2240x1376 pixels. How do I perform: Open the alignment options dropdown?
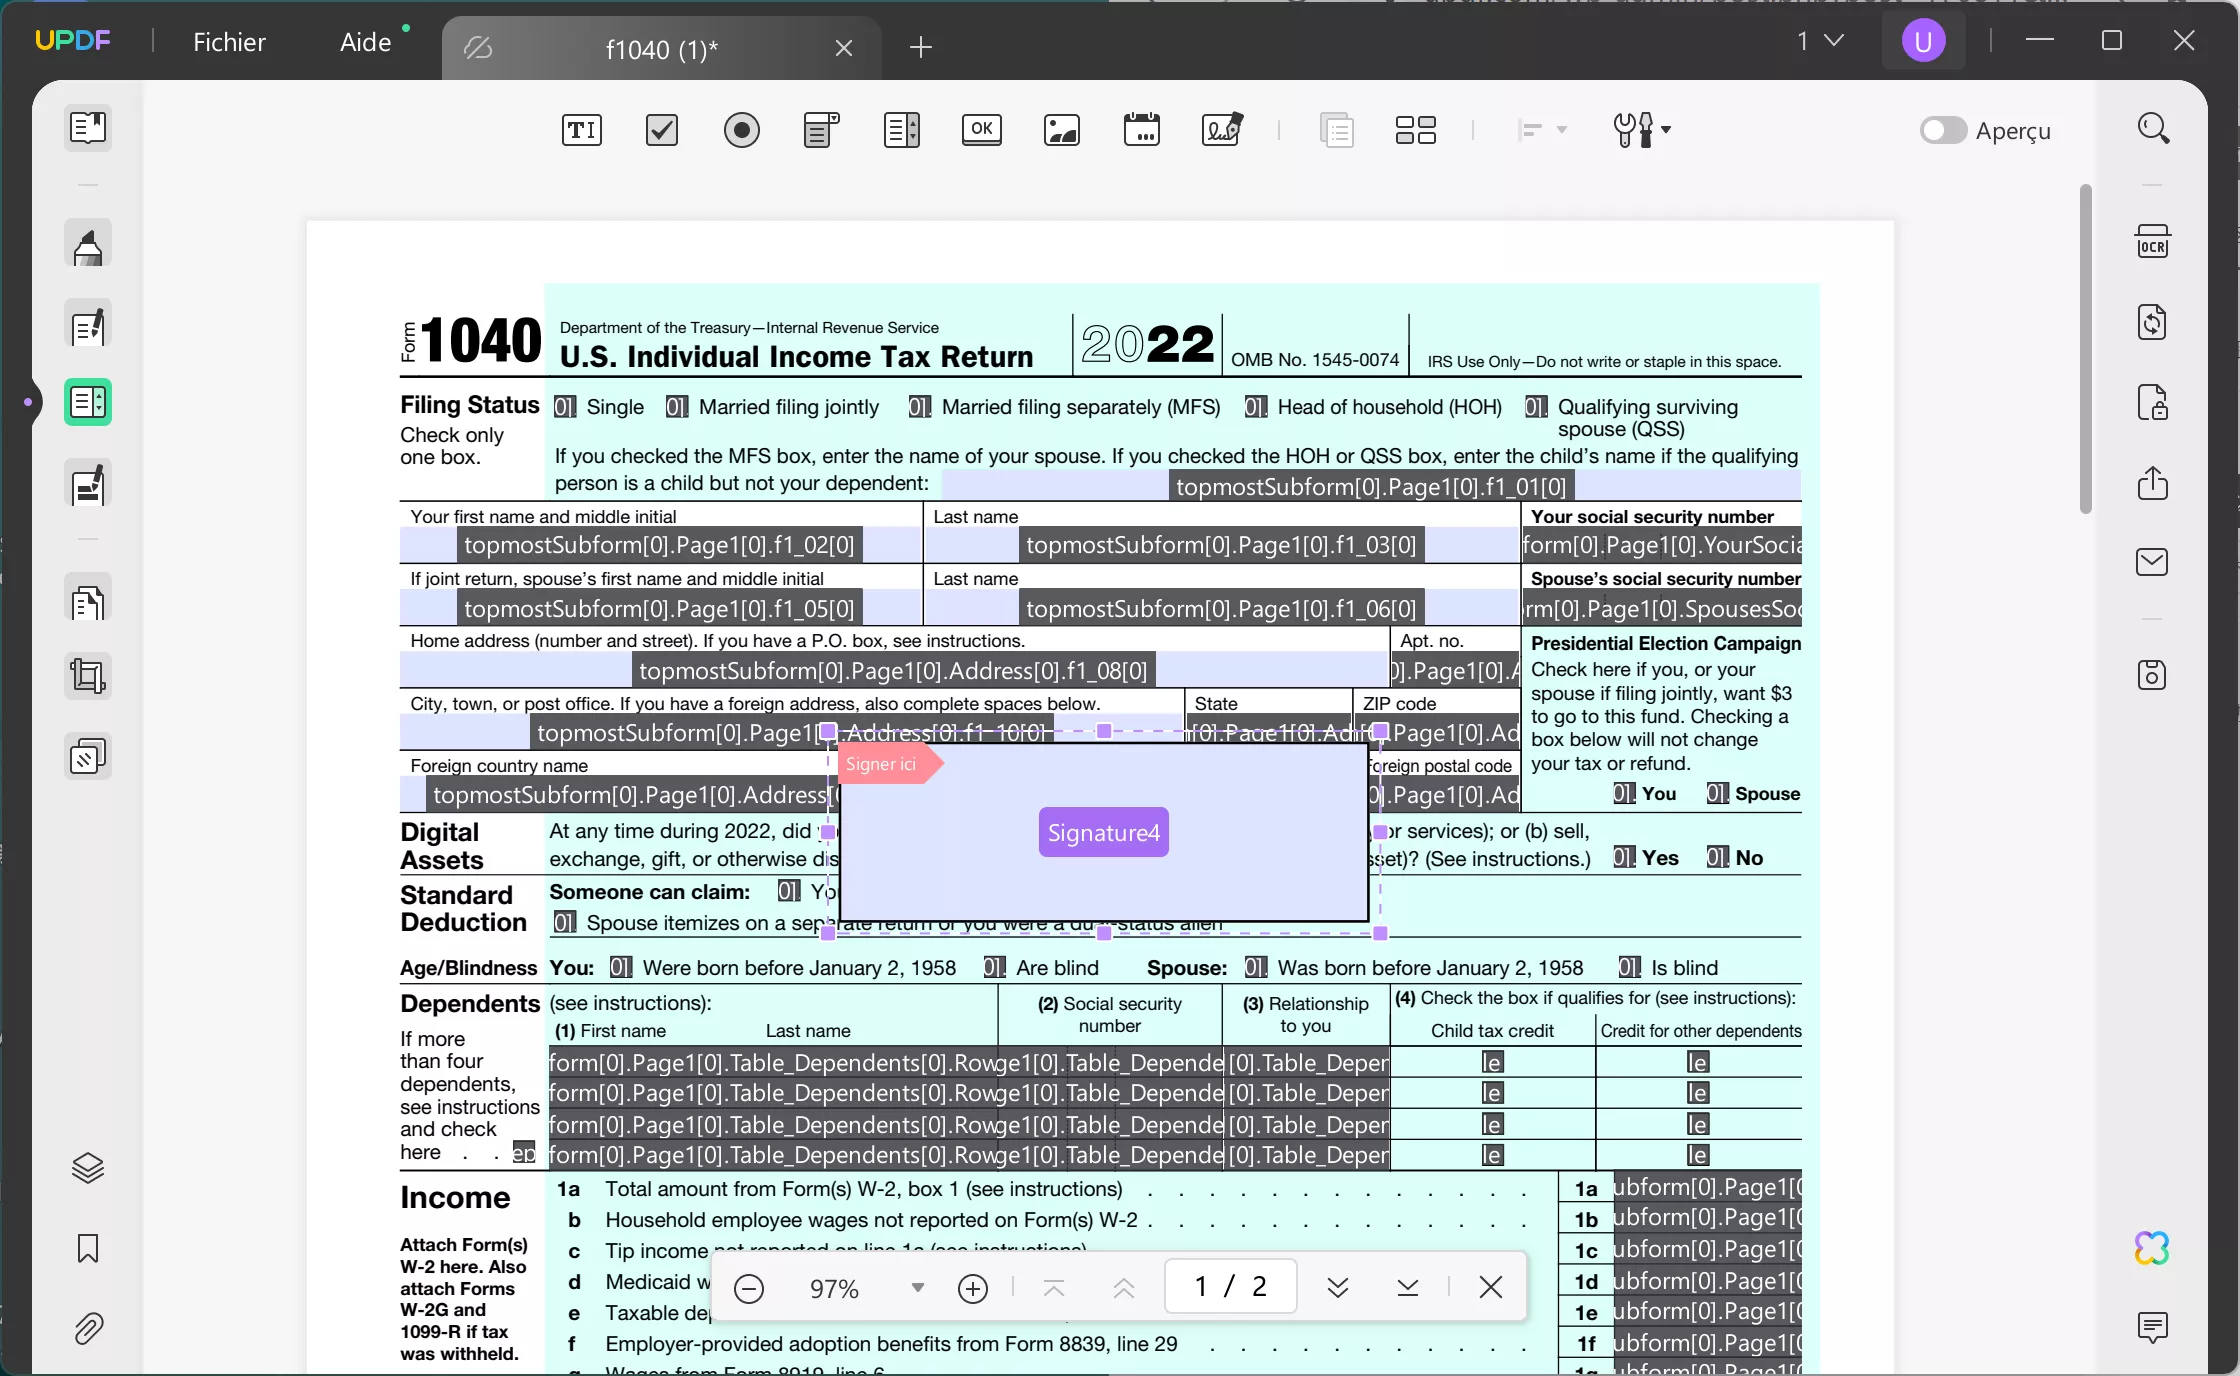(1542, 130)
